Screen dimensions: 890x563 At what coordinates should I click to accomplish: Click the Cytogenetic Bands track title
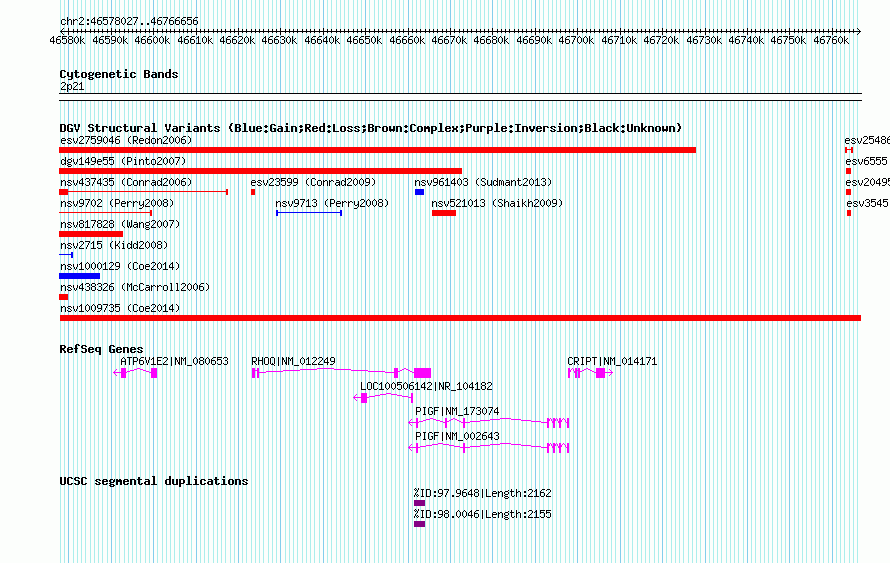click(x=119, y=74)
